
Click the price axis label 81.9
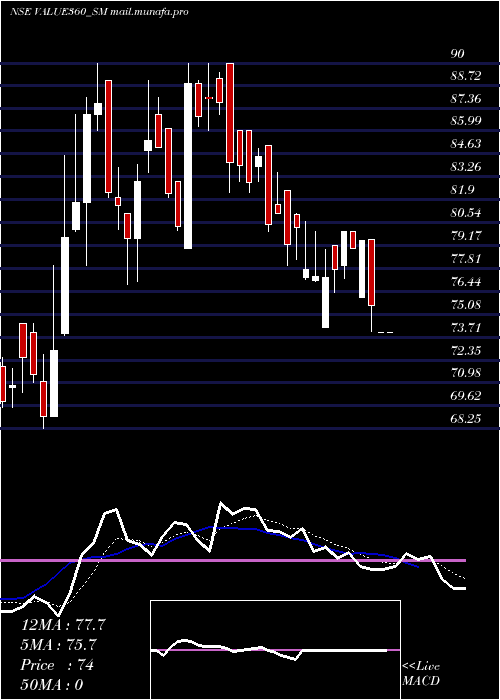(x=463, y=190)
